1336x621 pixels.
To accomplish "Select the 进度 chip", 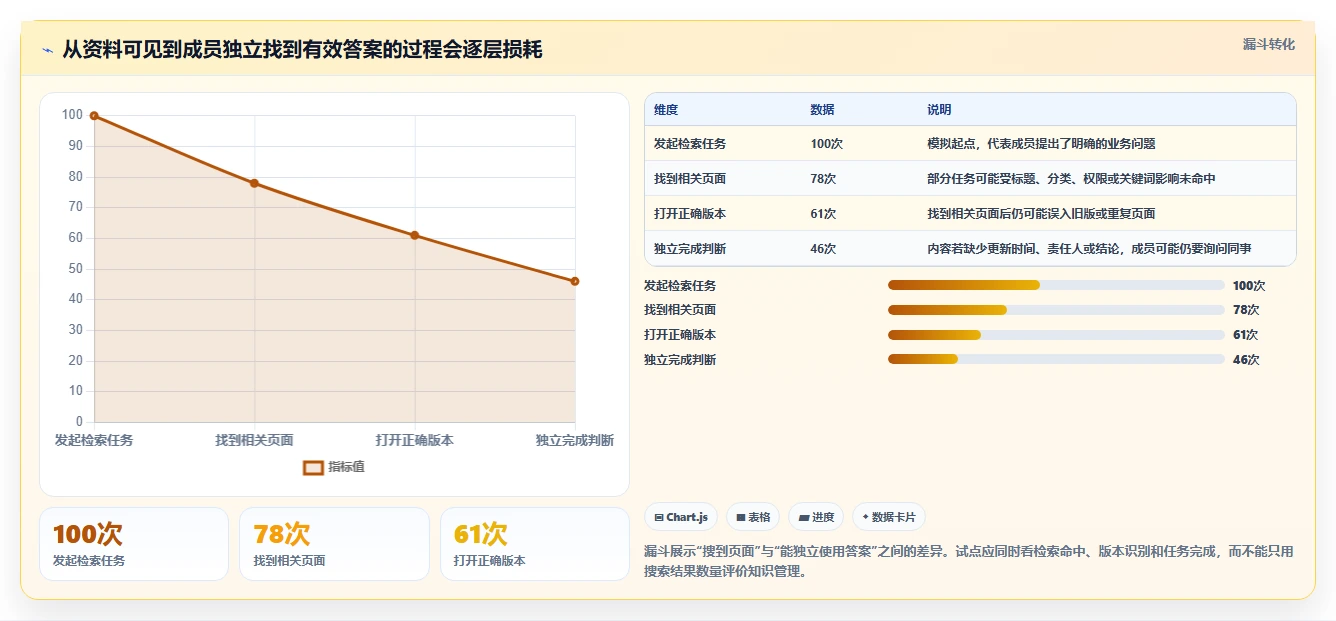I will pos(816,517).
